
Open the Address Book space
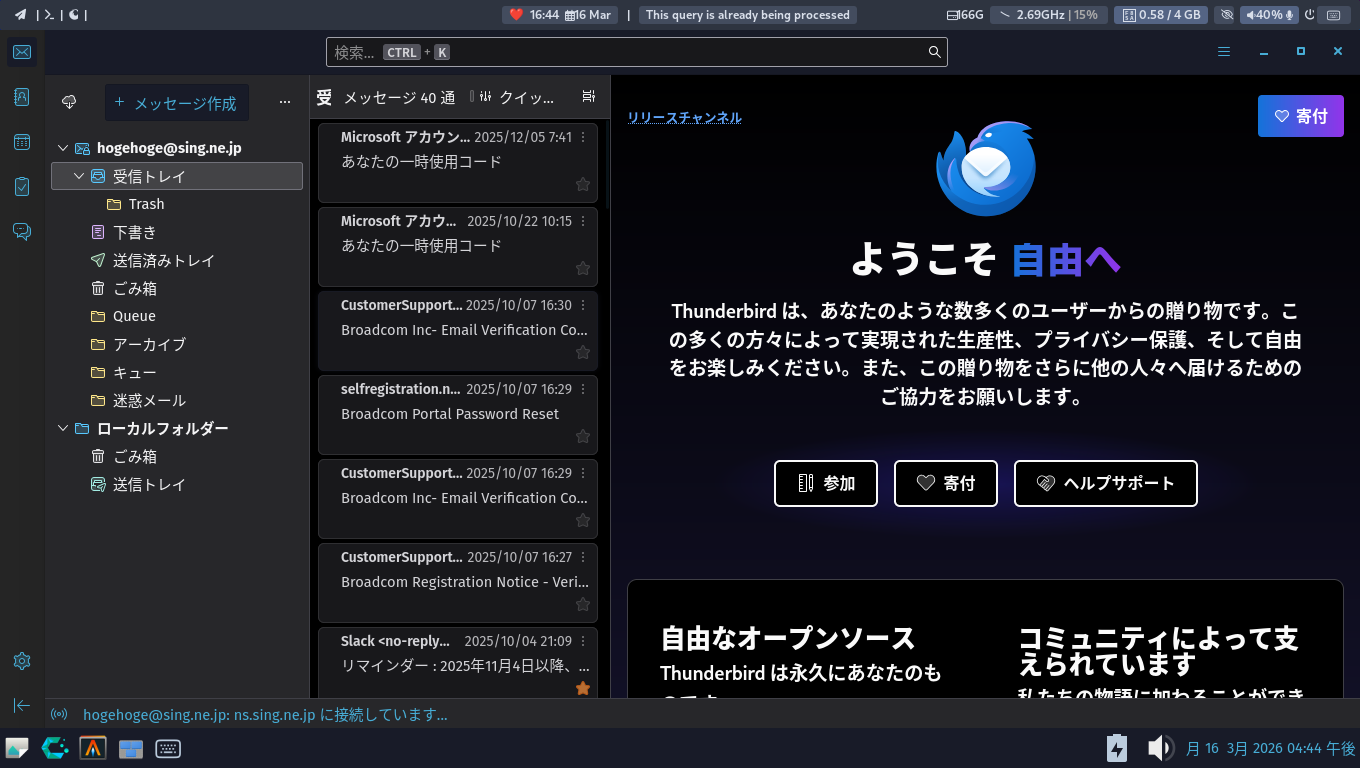(x=22, y=97)
